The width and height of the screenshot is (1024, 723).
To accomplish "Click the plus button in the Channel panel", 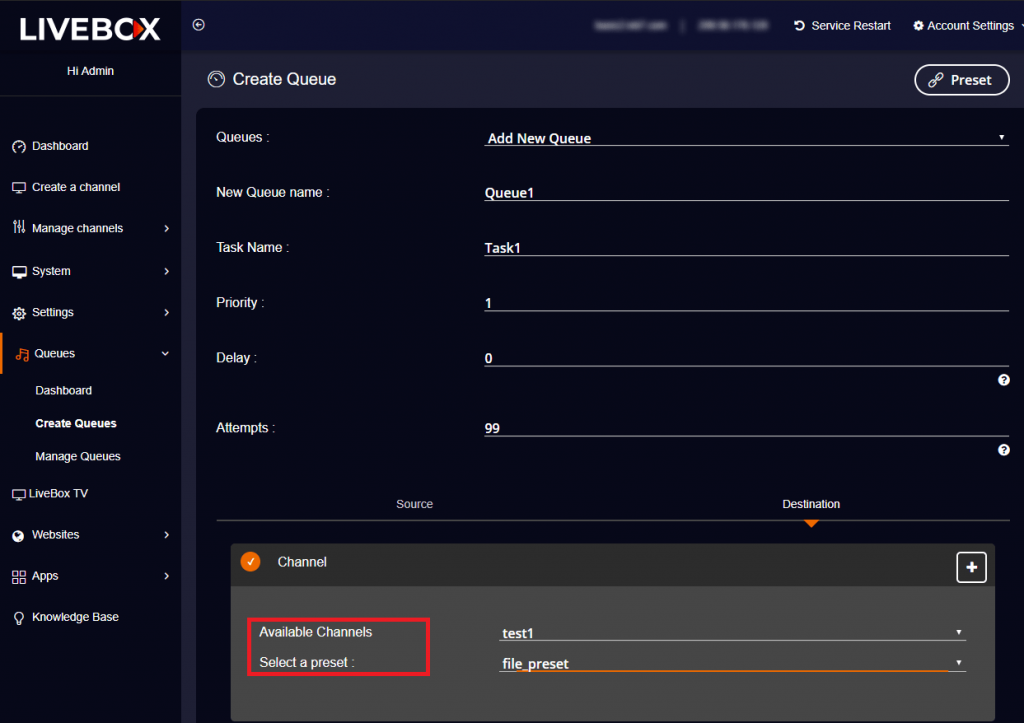I will click(x=971, y=567).
